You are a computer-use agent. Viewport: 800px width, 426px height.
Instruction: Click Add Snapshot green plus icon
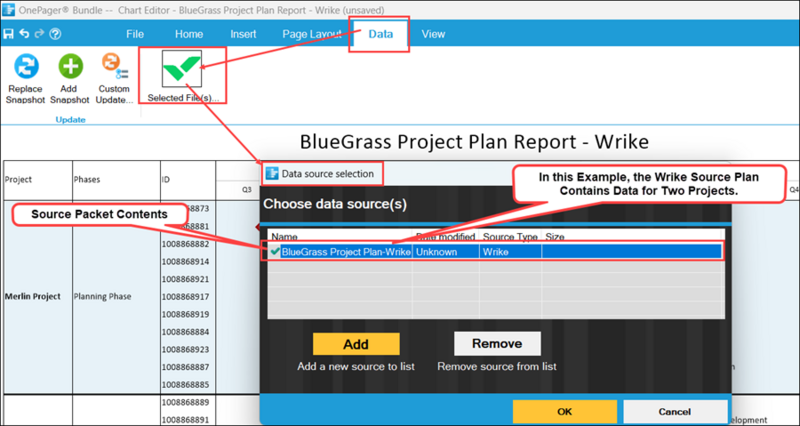70,66
